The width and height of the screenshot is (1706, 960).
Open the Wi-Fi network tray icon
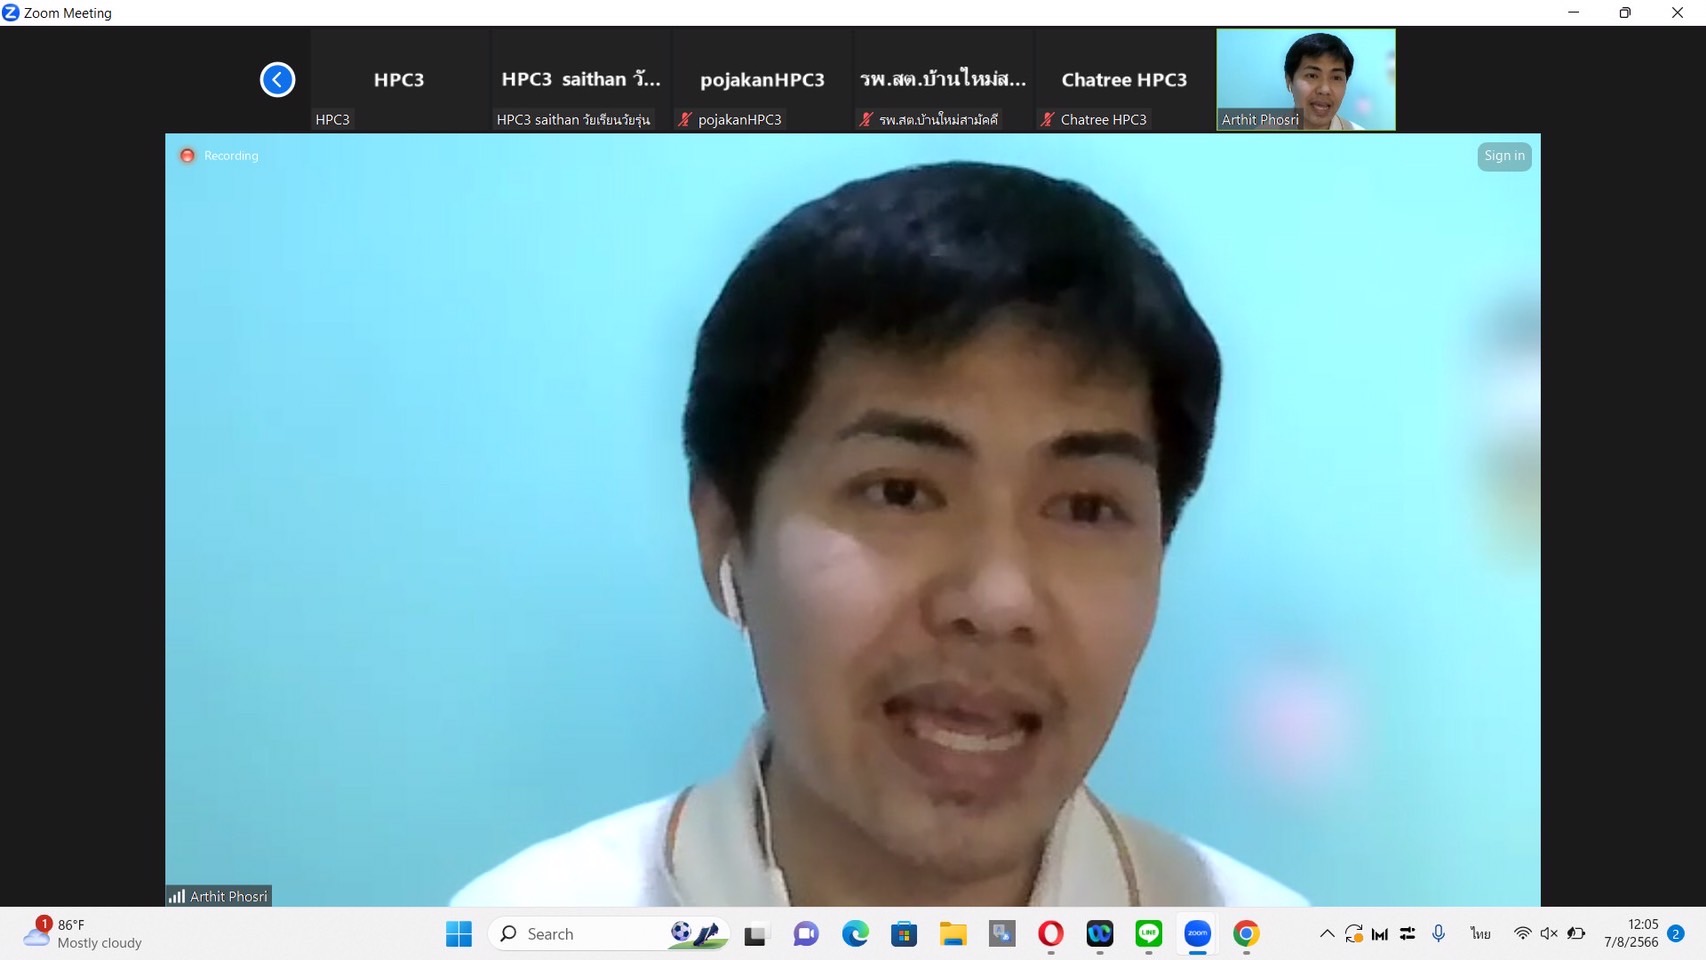(x=1522, y=934)
